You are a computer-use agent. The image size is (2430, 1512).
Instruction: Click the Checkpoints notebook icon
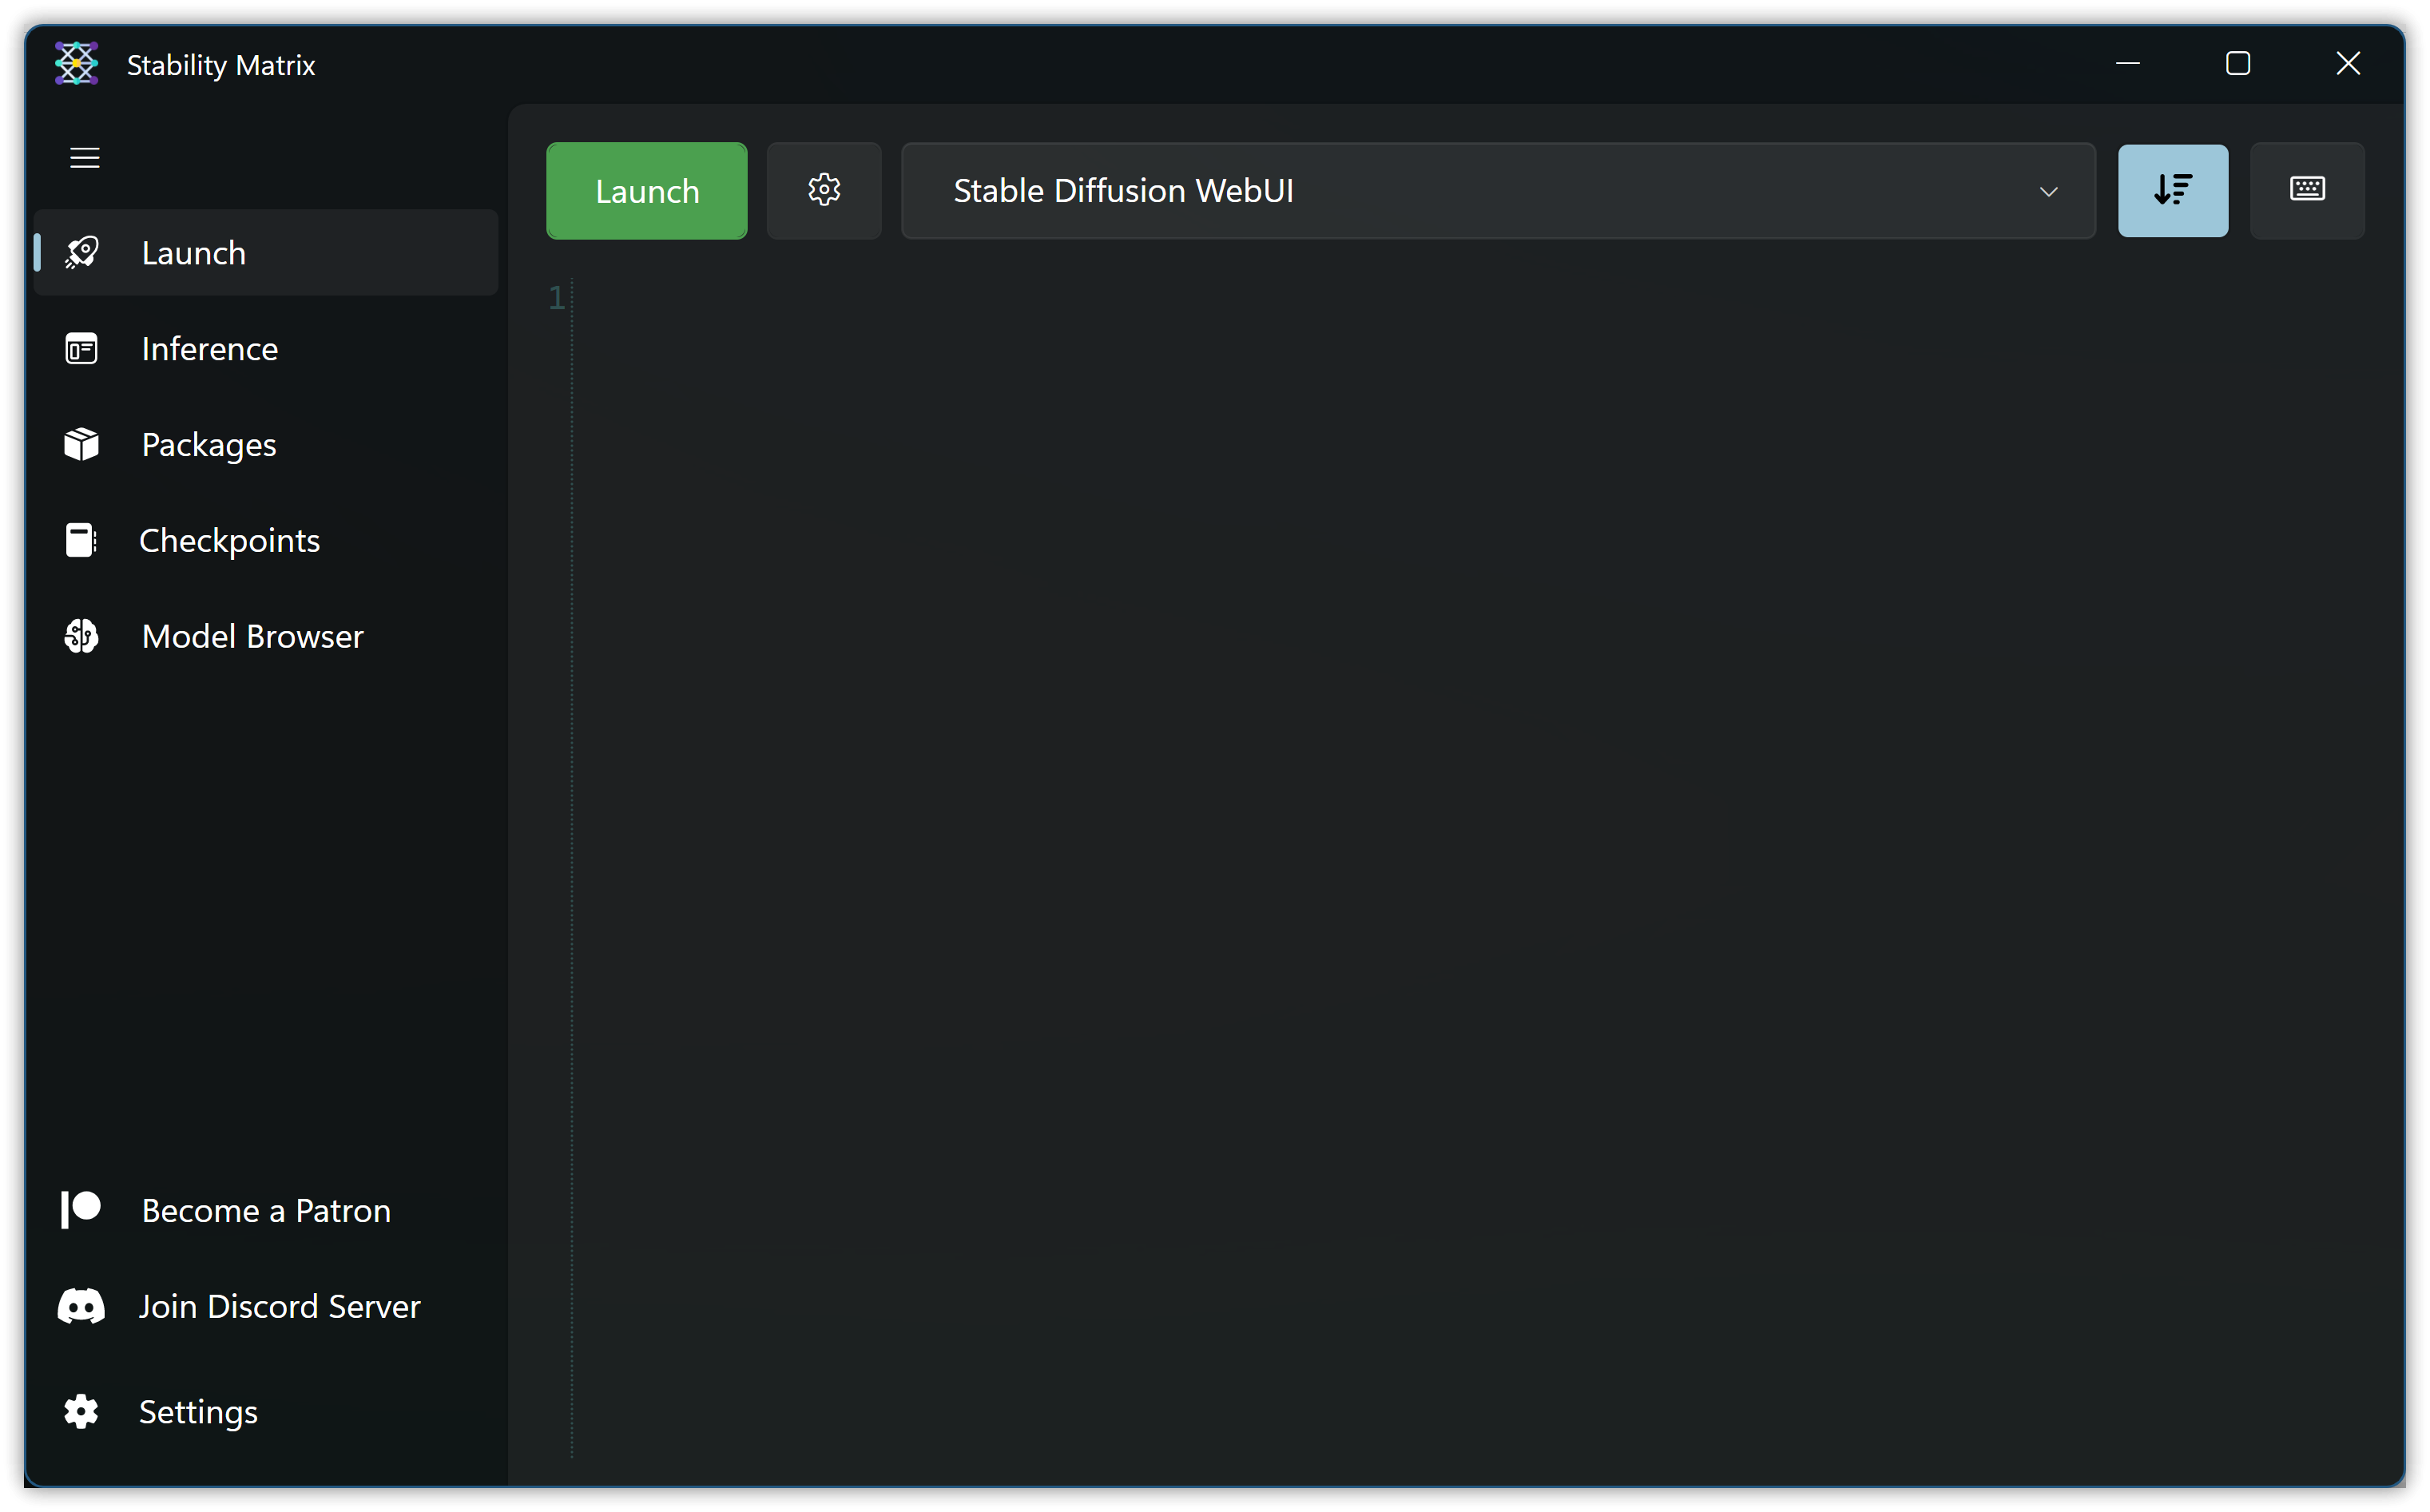[x=80, y=540]
